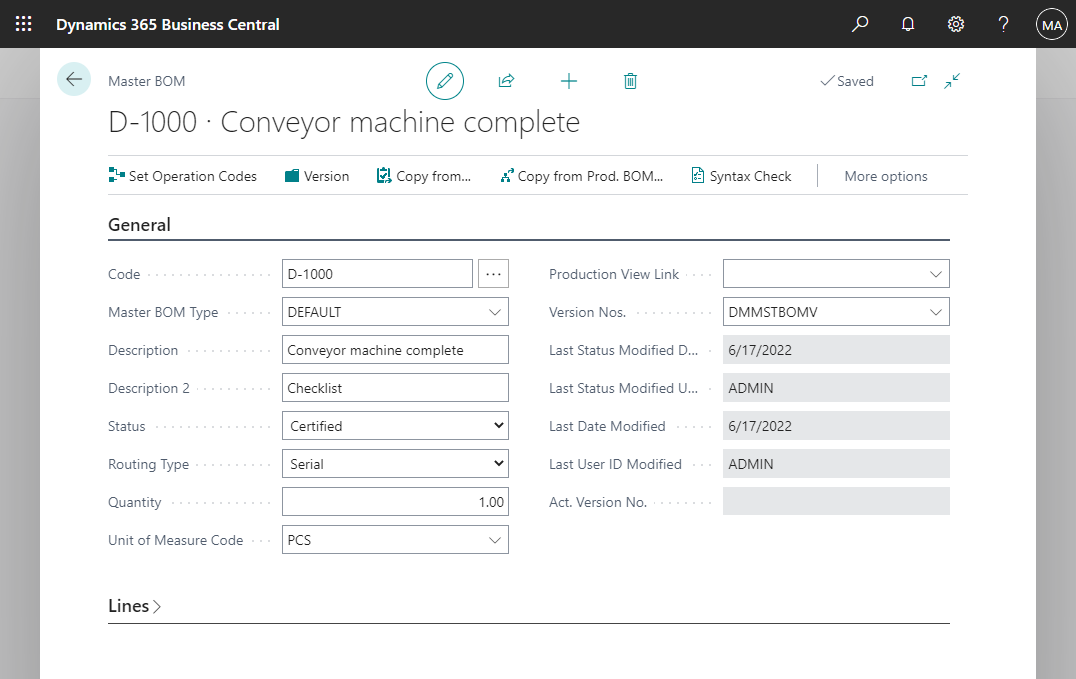This screenshot has width=1076, height=679.
Task: Open the app launcher waffle icon
Action: [23, 24]
